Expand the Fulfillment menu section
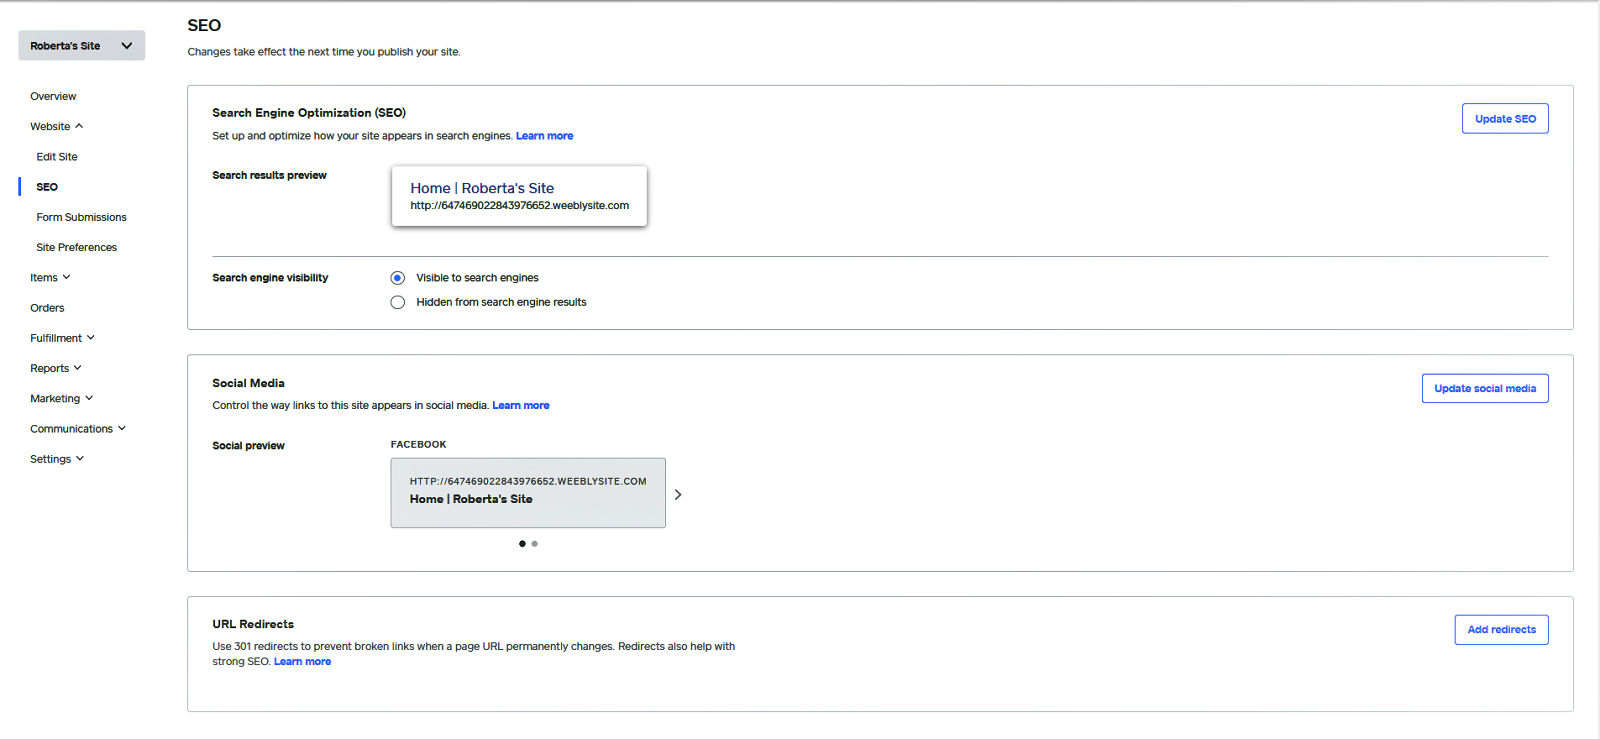 click(x=62, y=338)
